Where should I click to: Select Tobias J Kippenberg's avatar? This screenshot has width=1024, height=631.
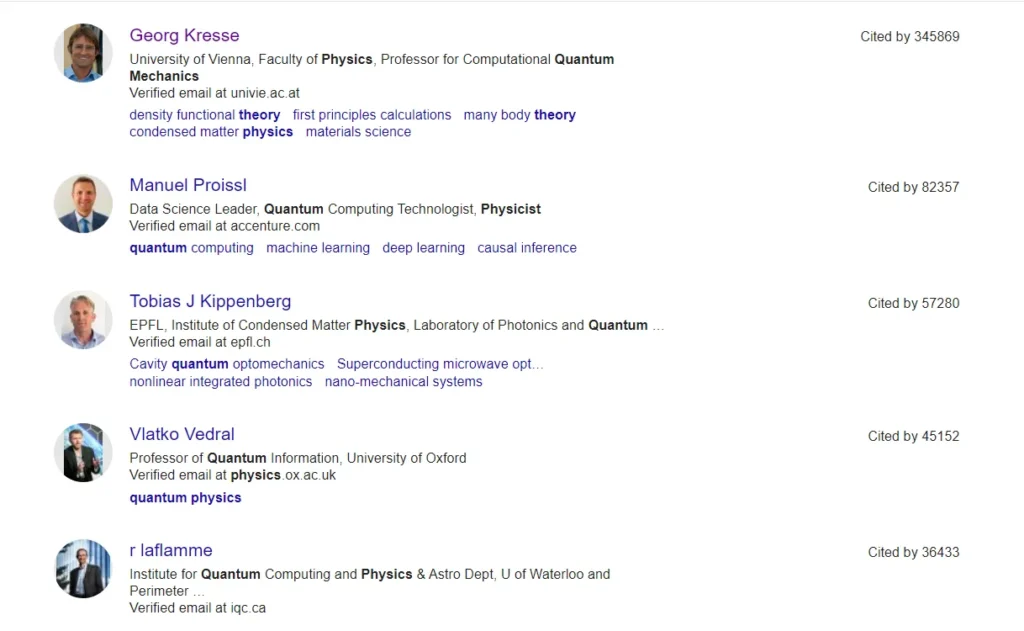click(83, 320)
